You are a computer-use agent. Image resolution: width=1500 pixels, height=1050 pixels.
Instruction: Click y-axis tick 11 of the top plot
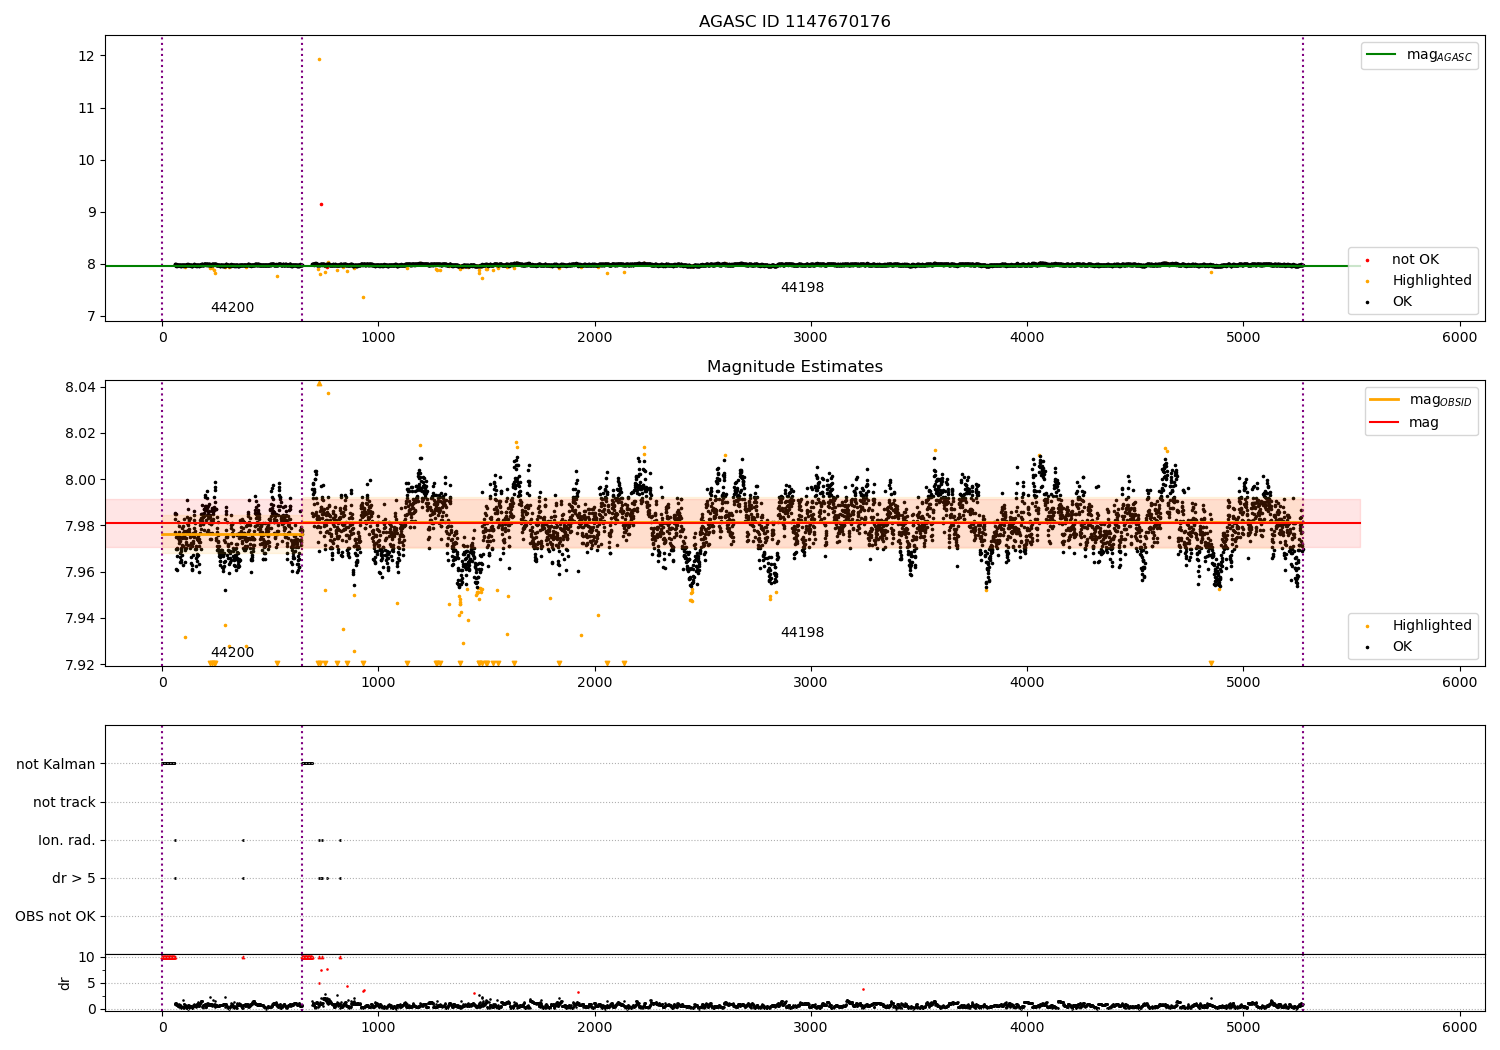pyautogui.click(x=87, y=108)
